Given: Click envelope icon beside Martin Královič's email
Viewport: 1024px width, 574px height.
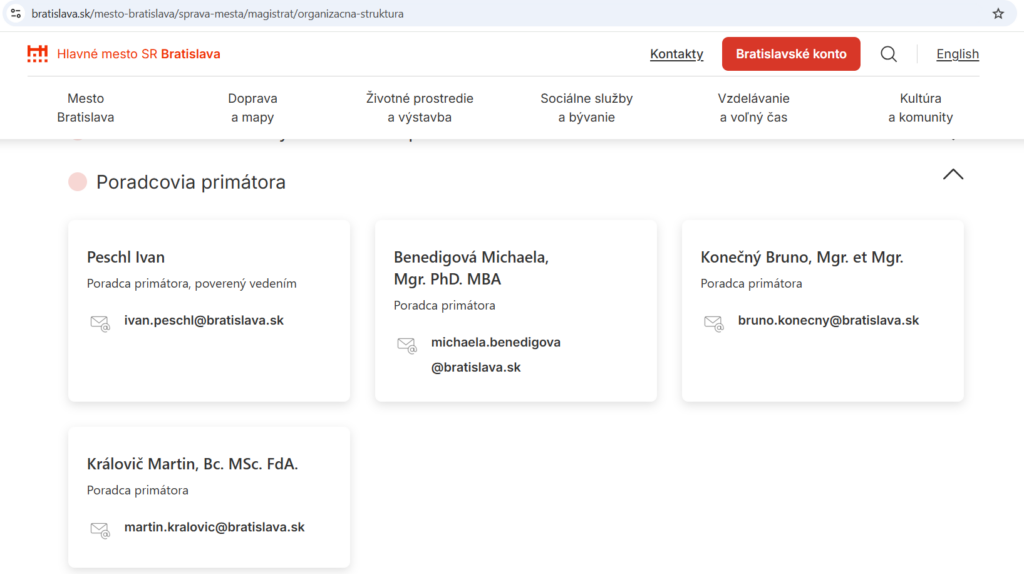Looking at the screenshot, I should pyautogui.click(x=100, y=530).
